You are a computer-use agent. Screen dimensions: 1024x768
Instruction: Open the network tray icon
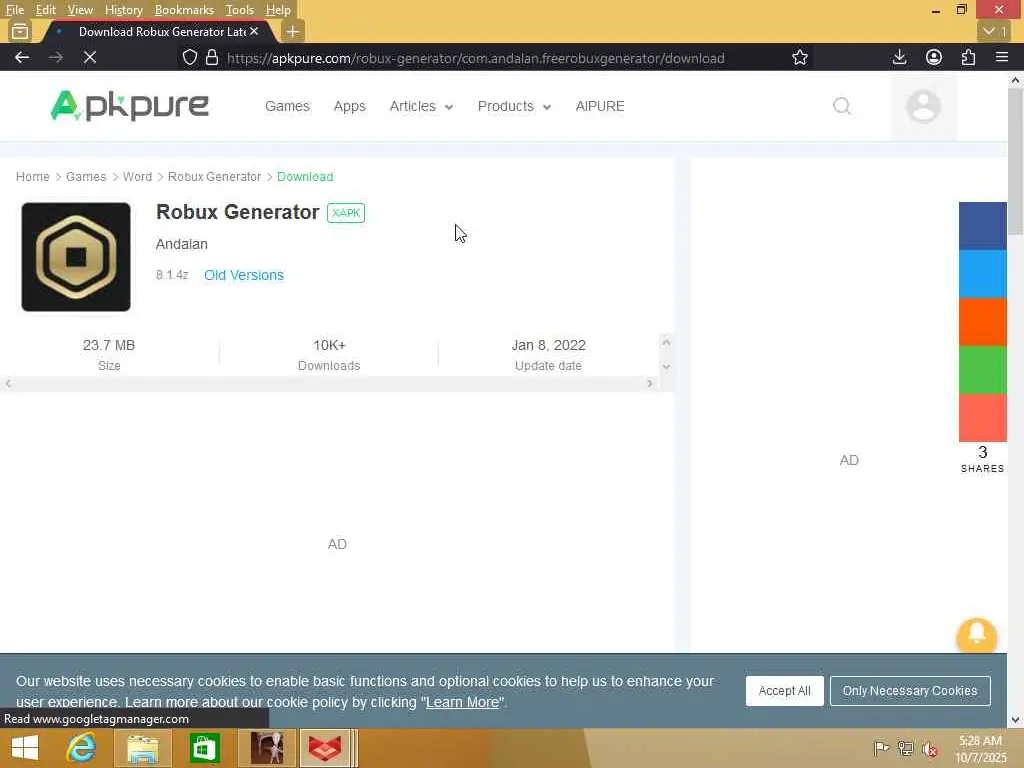pyautogui.click(x=906, y=748)
